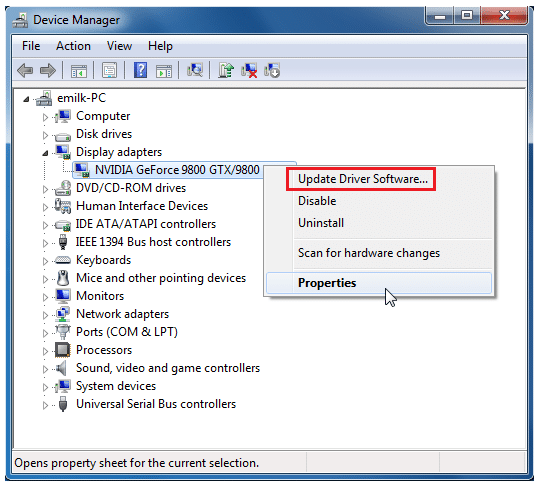Collapse the Display adapters node arrow

pyautogui.click(x=45, y=153)
